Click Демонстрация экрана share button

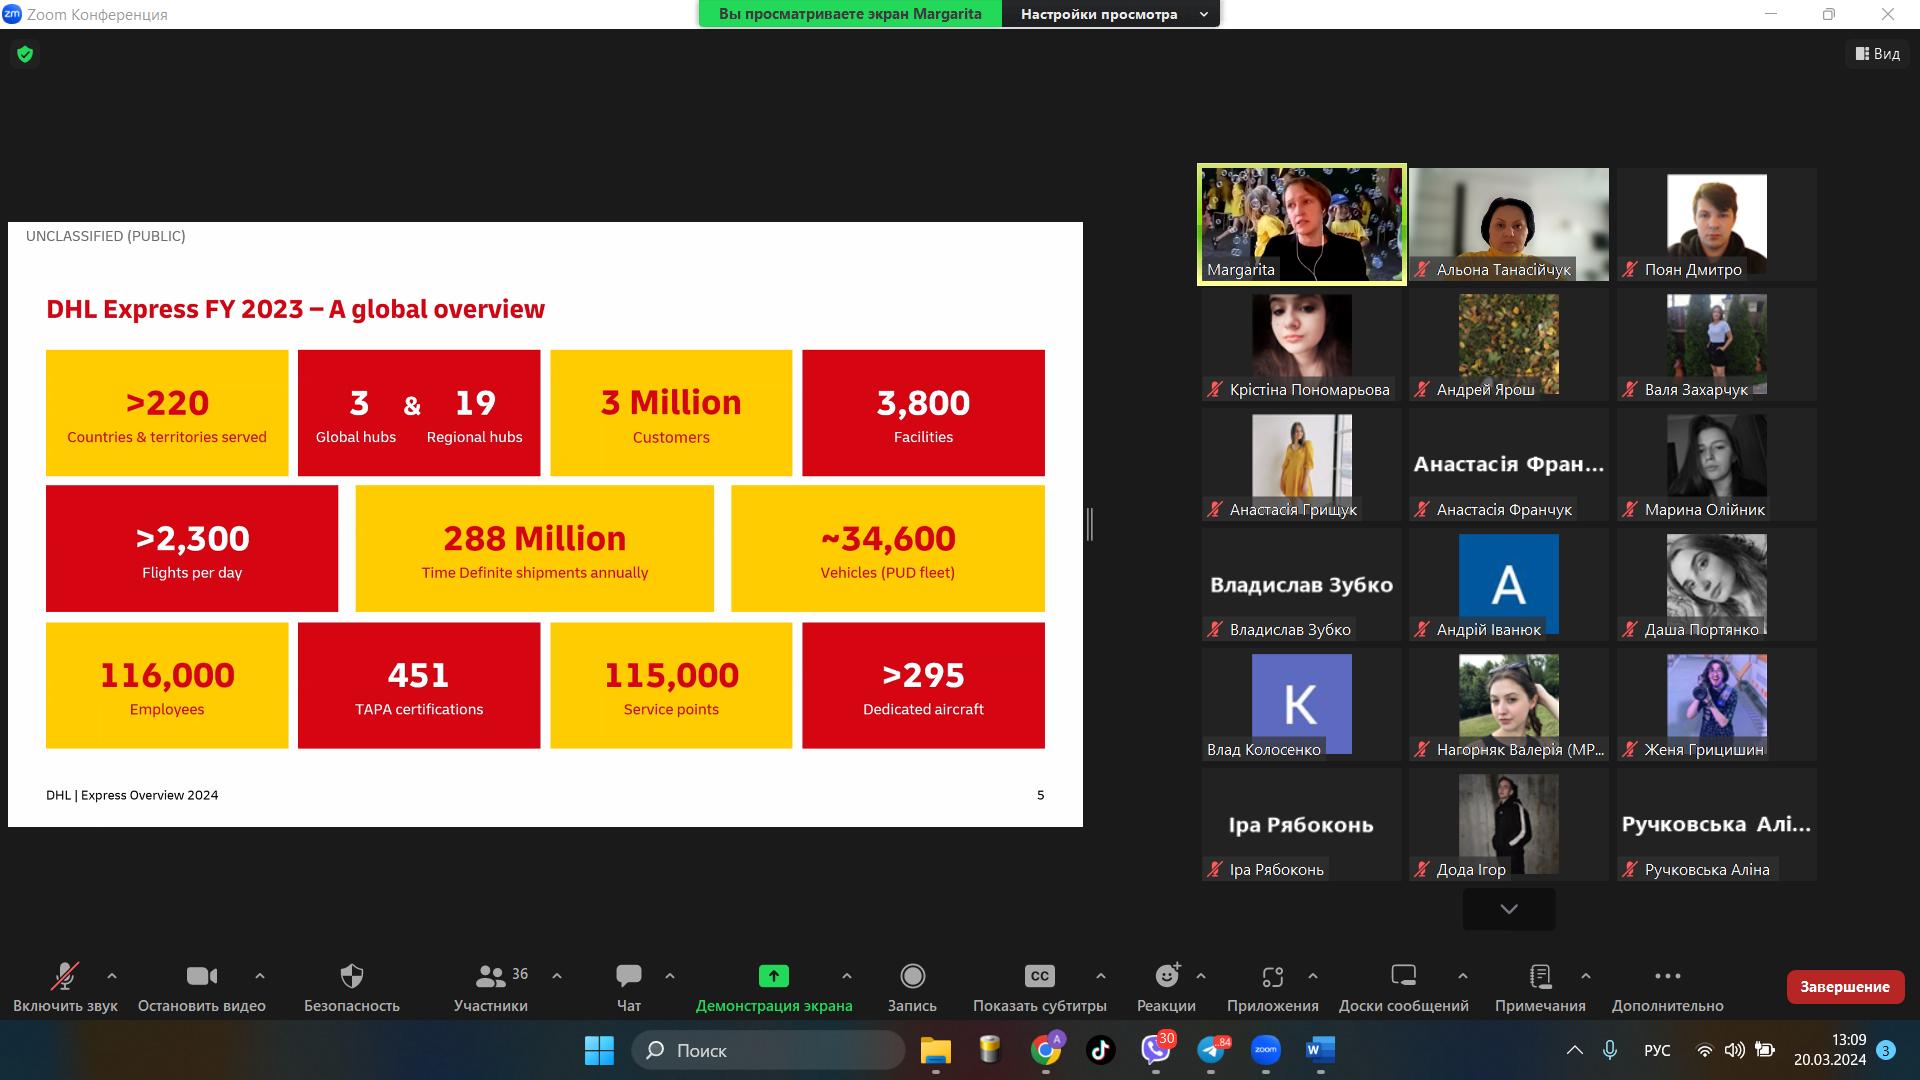tap(774, 976)
